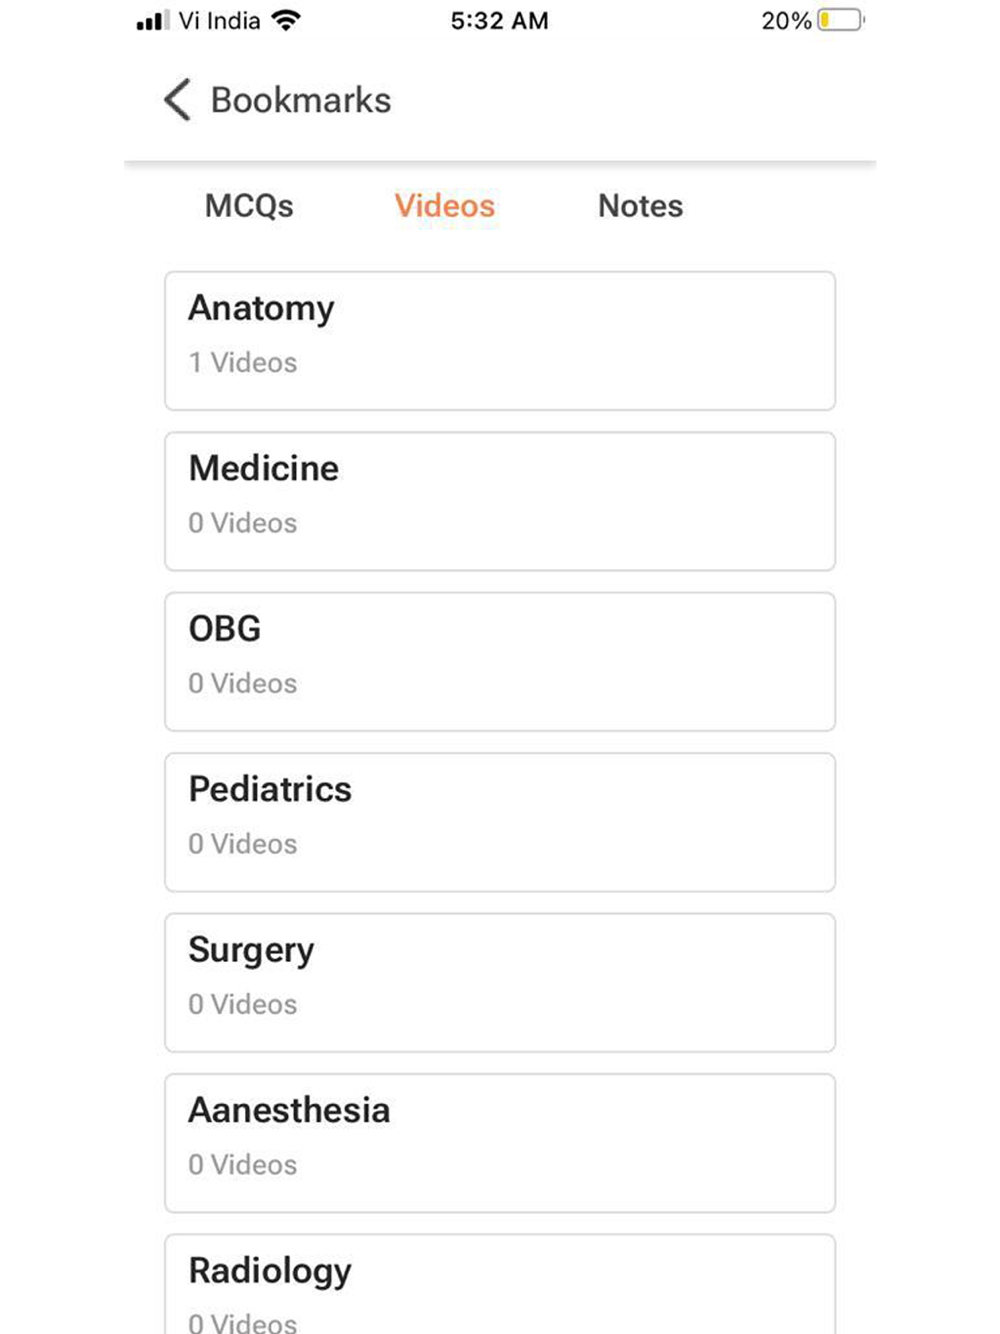Screen dimensions: 1000x1334
Task: Tap the cellular signal bars icon
Action: (x=152, y=21)
